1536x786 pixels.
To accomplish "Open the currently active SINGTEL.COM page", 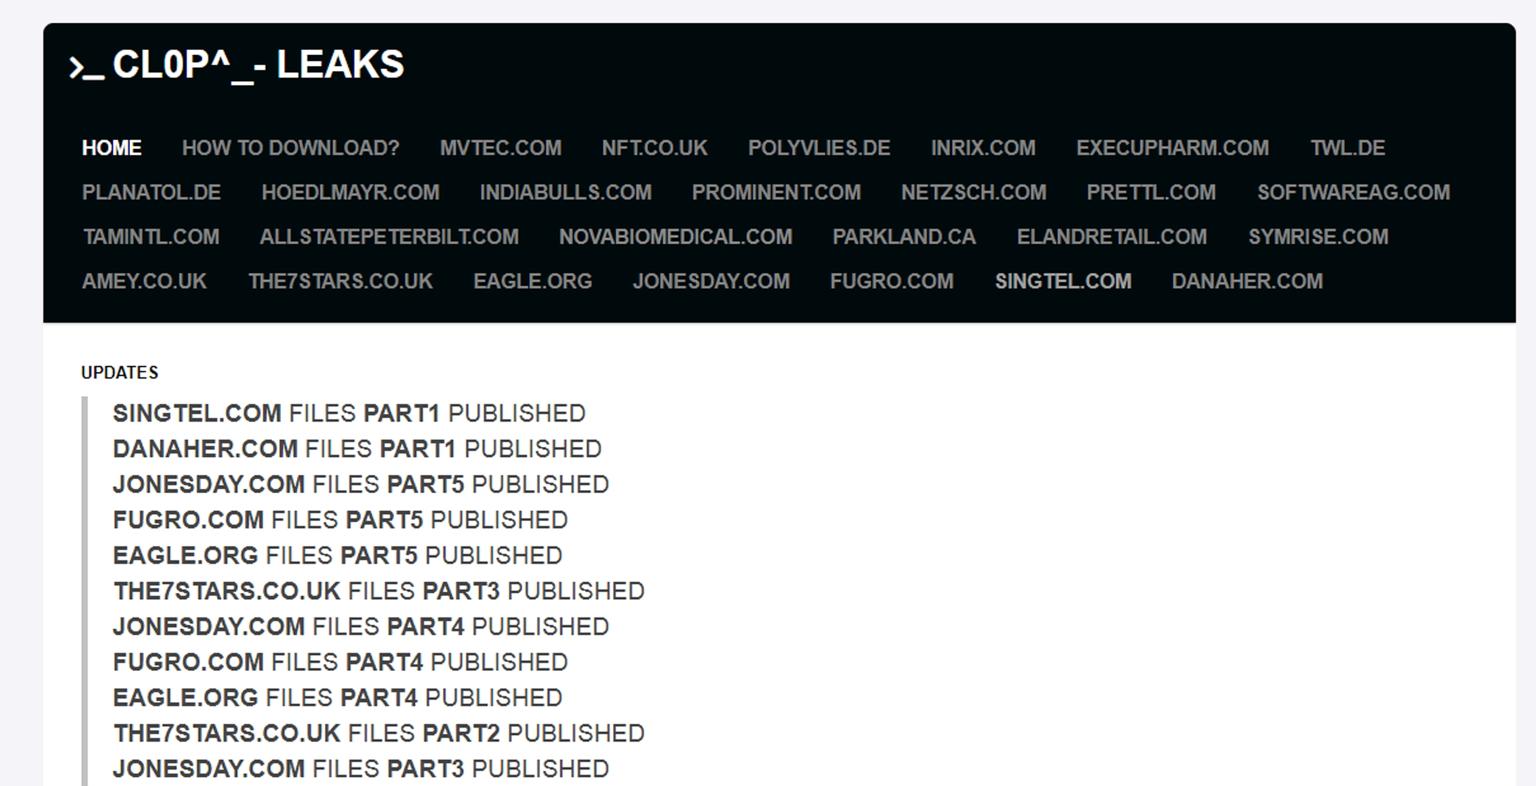I will pos(1061,281).
